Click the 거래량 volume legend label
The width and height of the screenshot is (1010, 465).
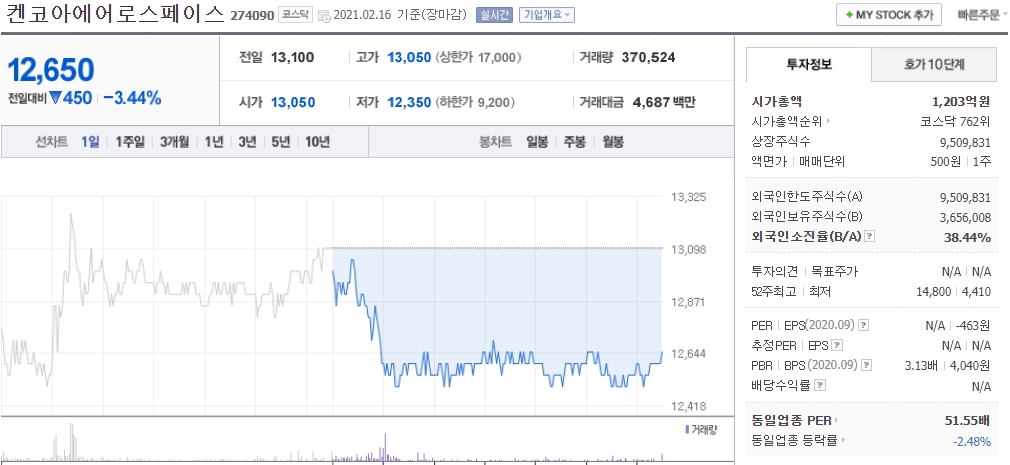click(x=701, y=429)
